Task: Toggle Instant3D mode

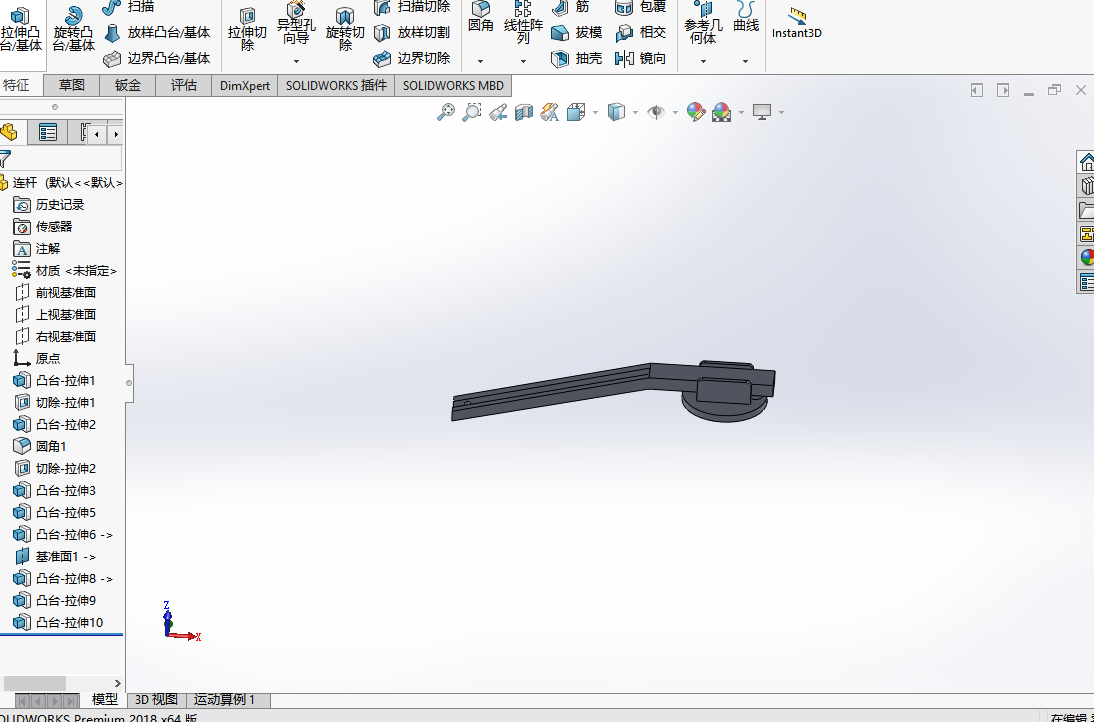Action: point(796,24)
